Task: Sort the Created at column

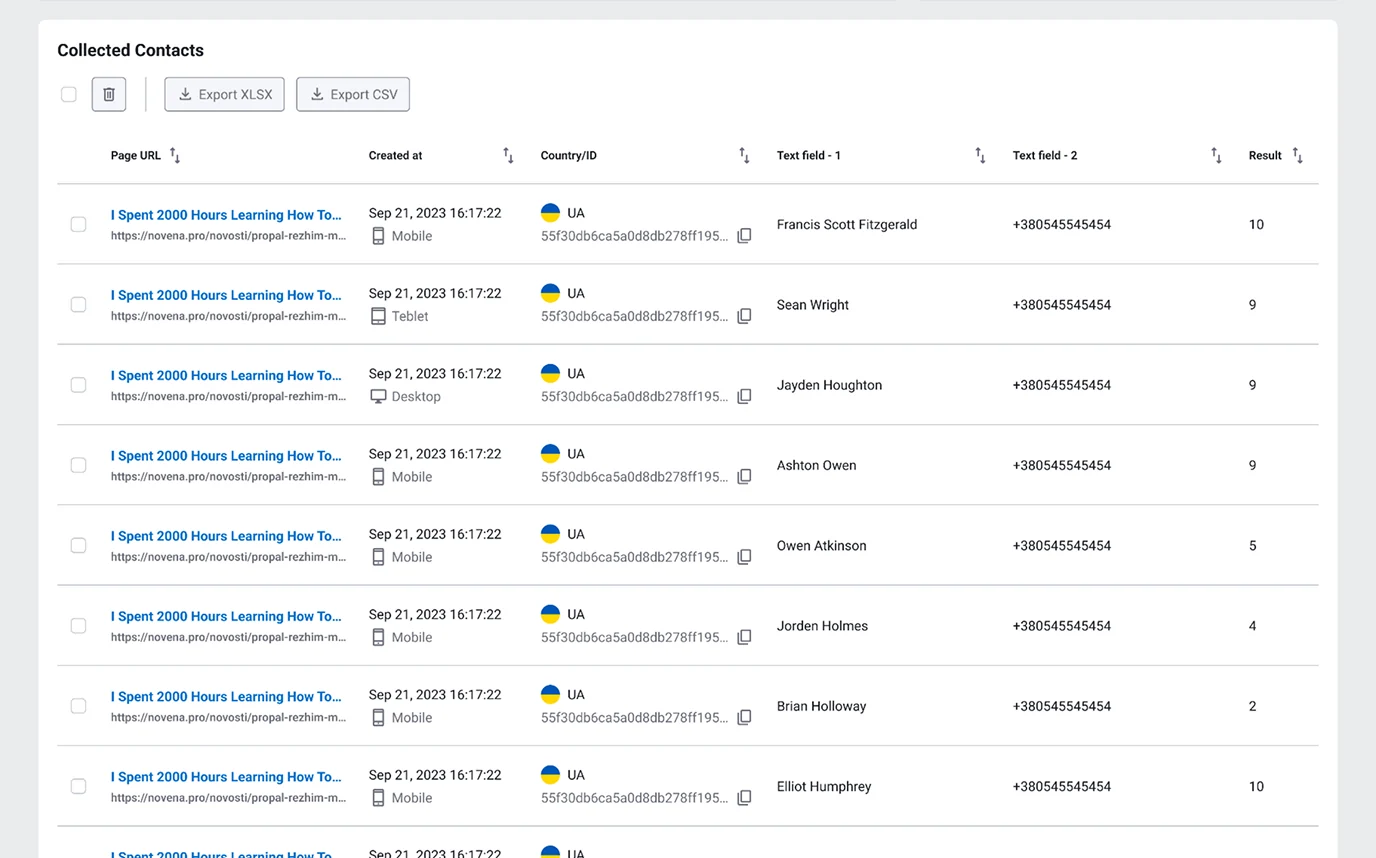Action: tap(508, 155)
